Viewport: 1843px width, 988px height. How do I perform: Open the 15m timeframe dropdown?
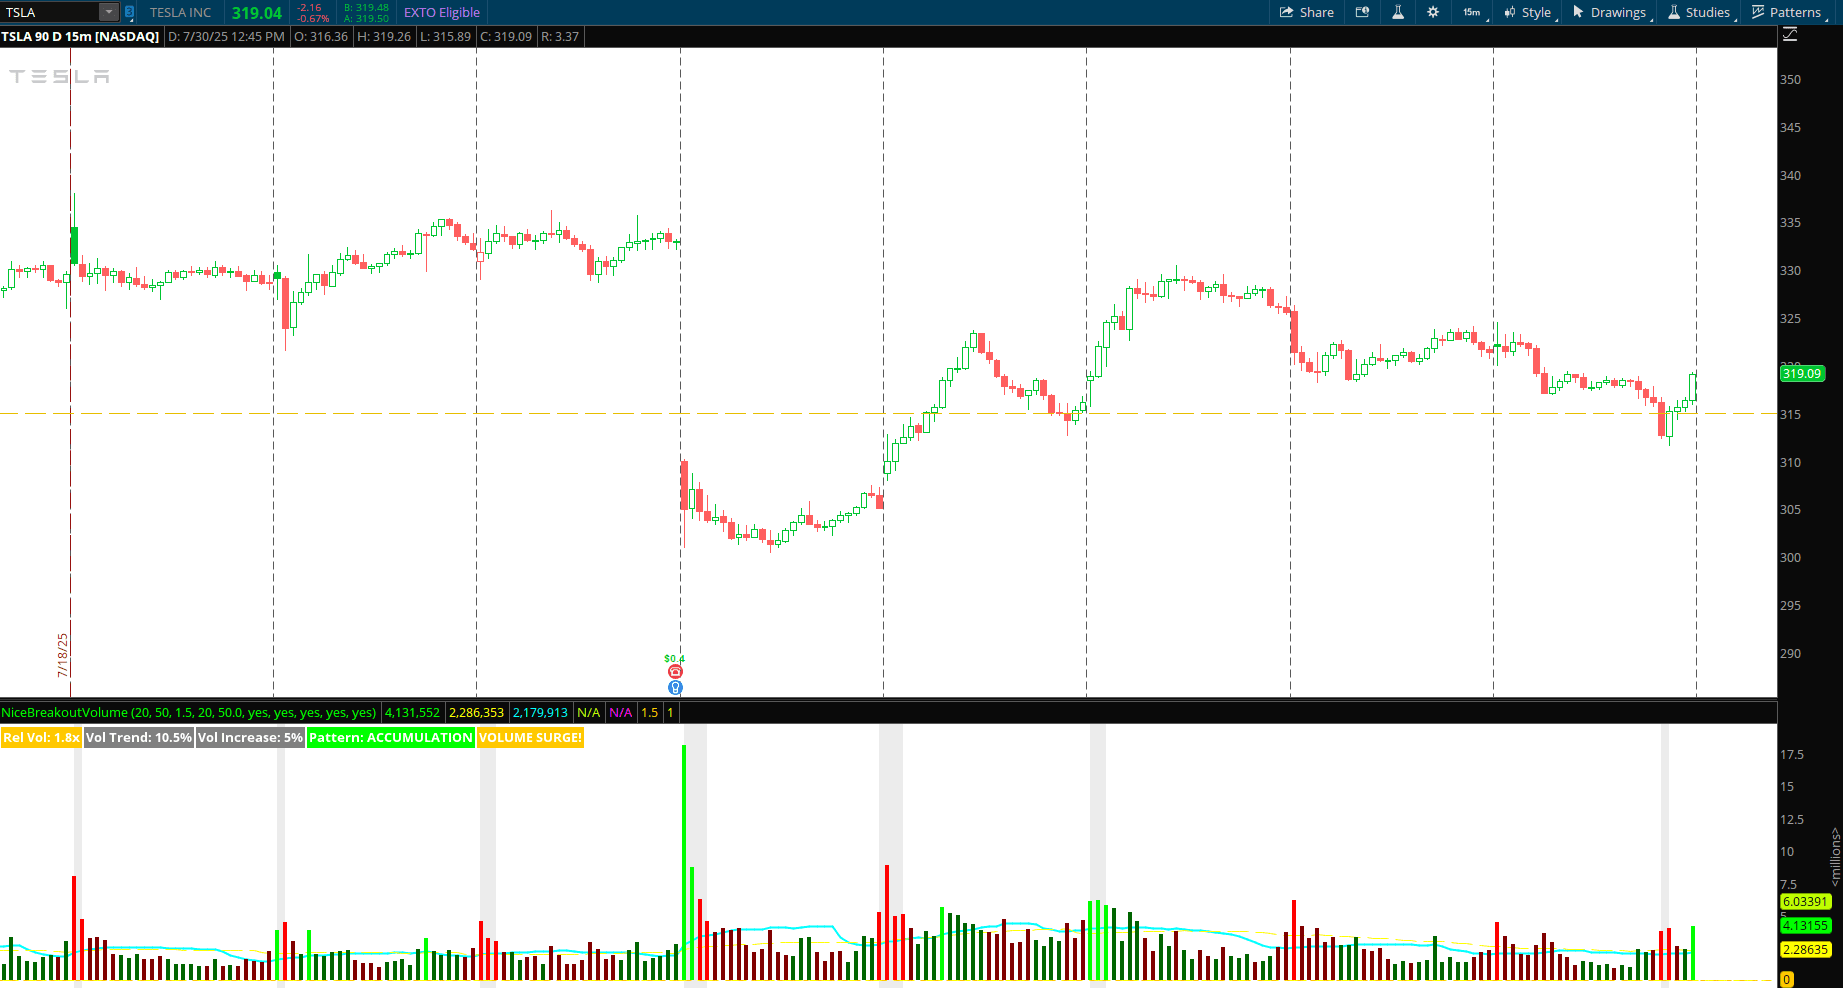[x=1471, y=12]
